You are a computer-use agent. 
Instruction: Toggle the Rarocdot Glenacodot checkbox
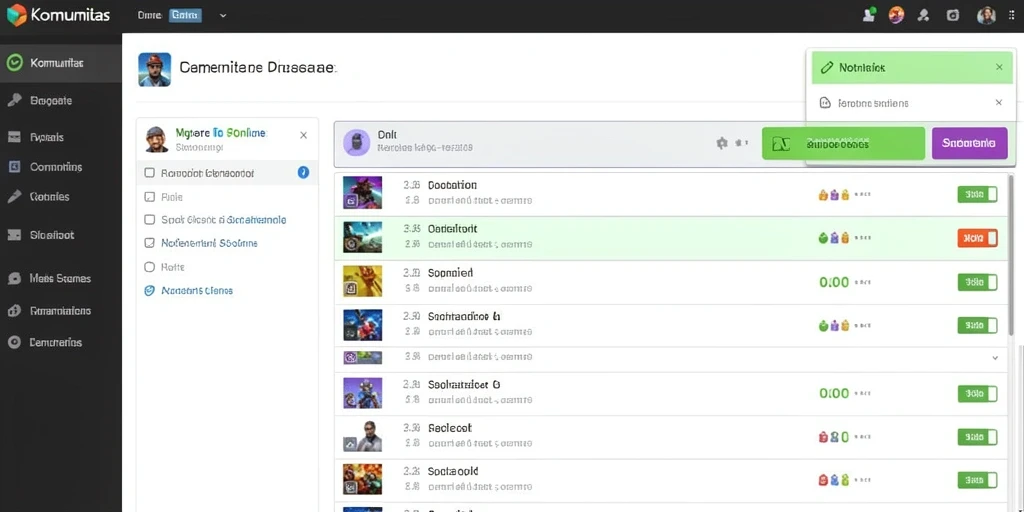(150, 173)
